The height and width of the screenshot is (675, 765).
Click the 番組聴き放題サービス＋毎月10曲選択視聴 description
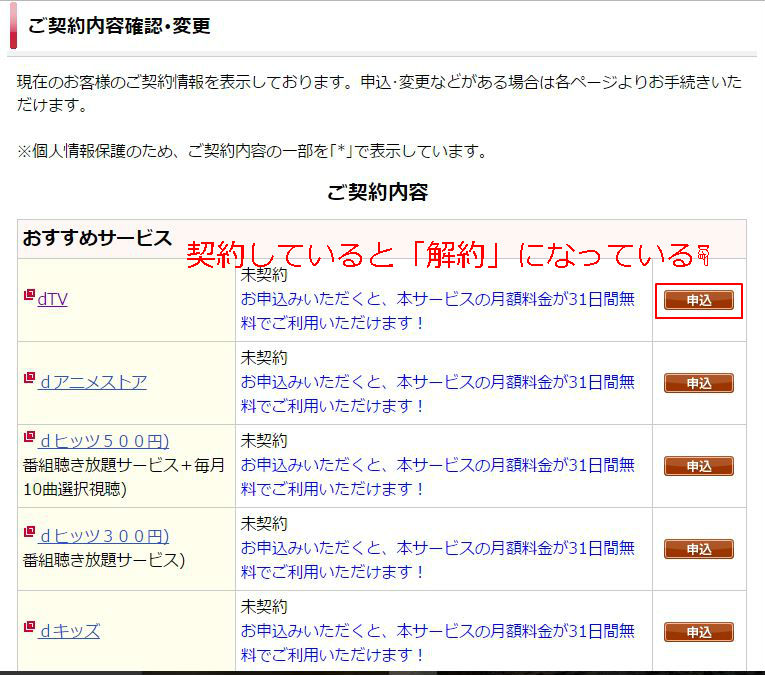tap(123, 477)
